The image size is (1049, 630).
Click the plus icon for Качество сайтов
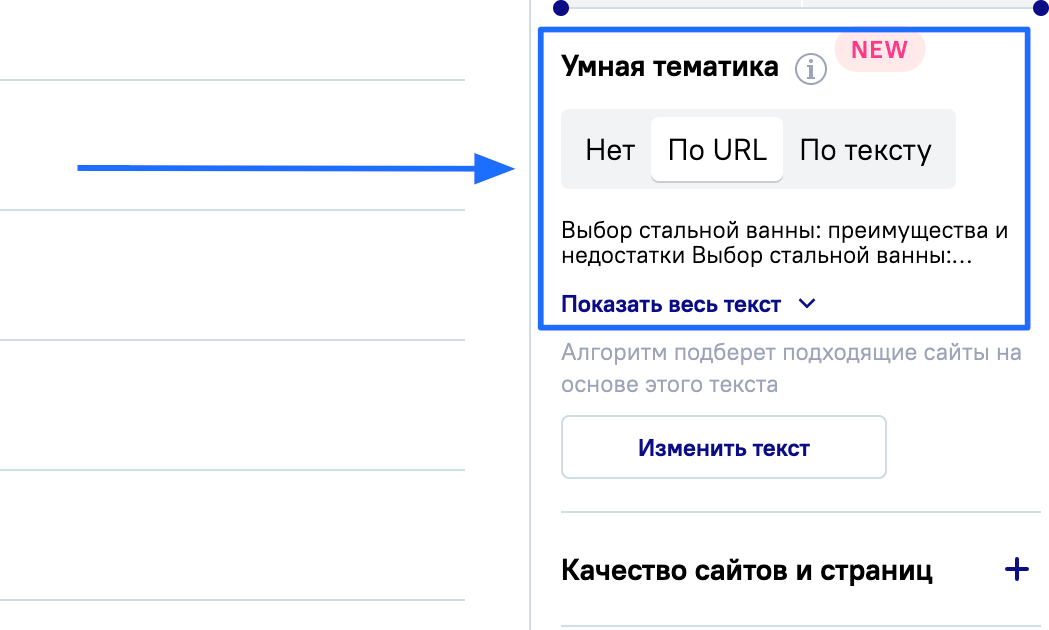pyautogui.click(x=1016, y=570)
